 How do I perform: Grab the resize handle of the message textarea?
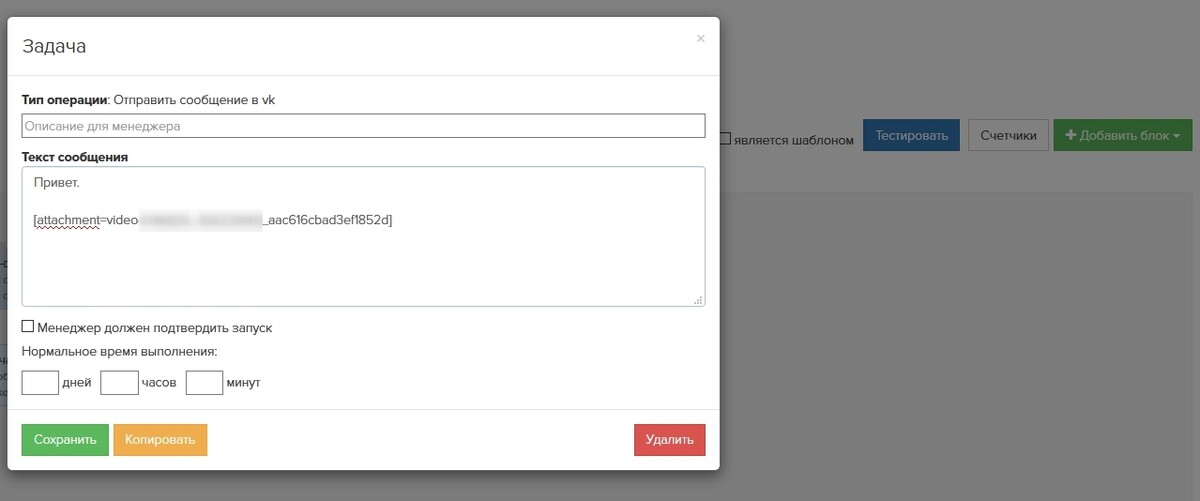(x=698, y=299)
